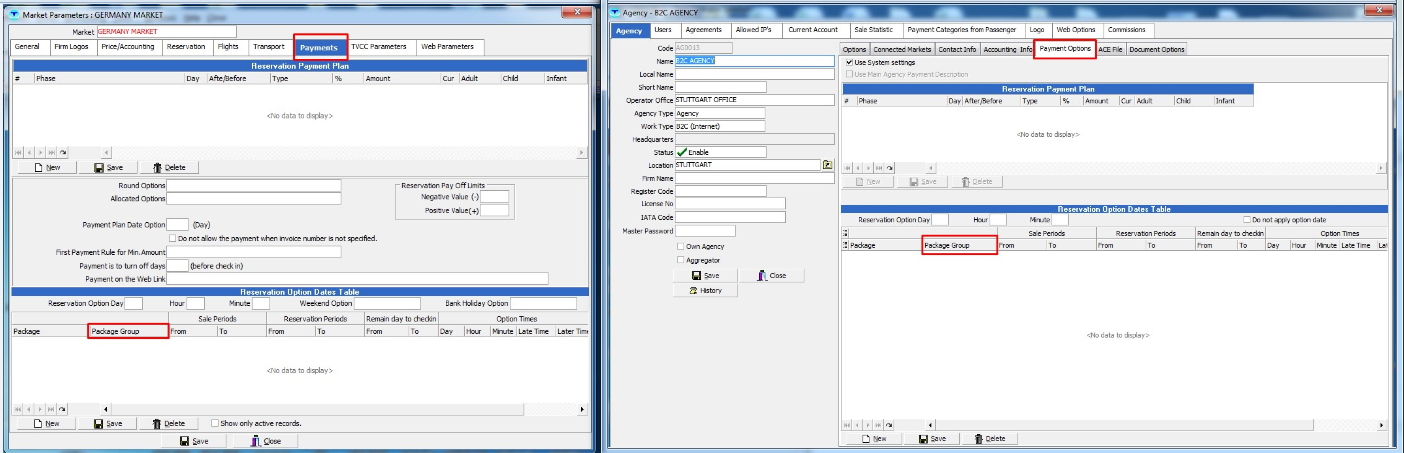Click the History button in the Agency window
1404x453 pixels.
tap(706, 290)
